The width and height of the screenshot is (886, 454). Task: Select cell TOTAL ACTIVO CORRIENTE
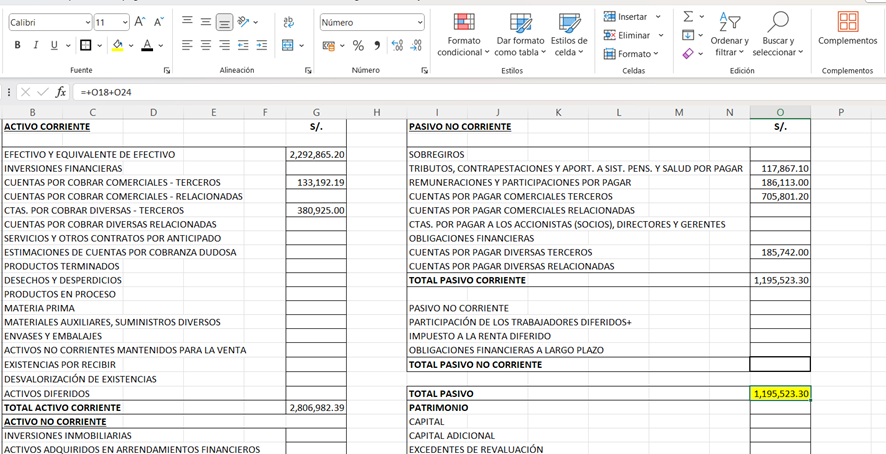(x=62, y=408)
